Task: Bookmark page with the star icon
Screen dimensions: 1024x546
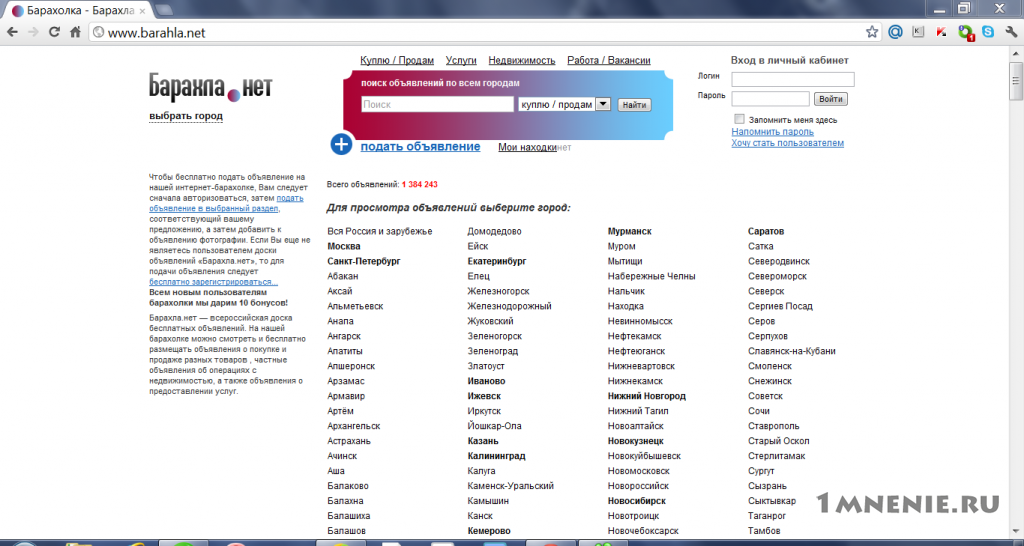Action: click(872, 32)
